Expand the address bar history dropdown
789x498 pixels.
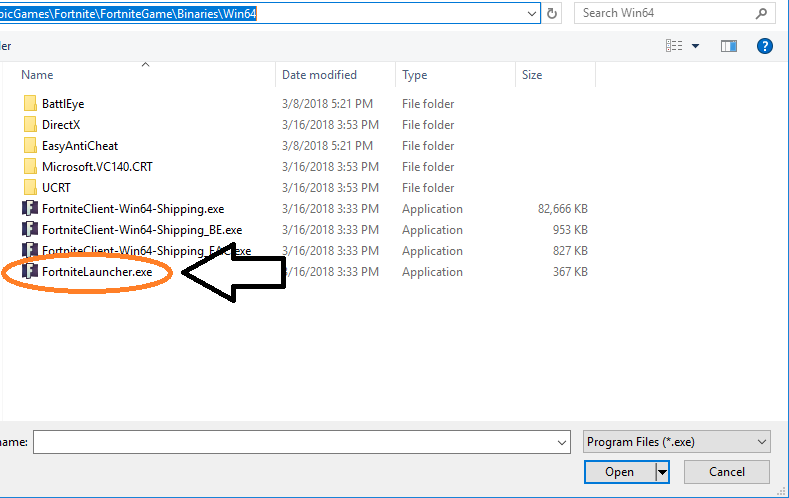point(531,14)
